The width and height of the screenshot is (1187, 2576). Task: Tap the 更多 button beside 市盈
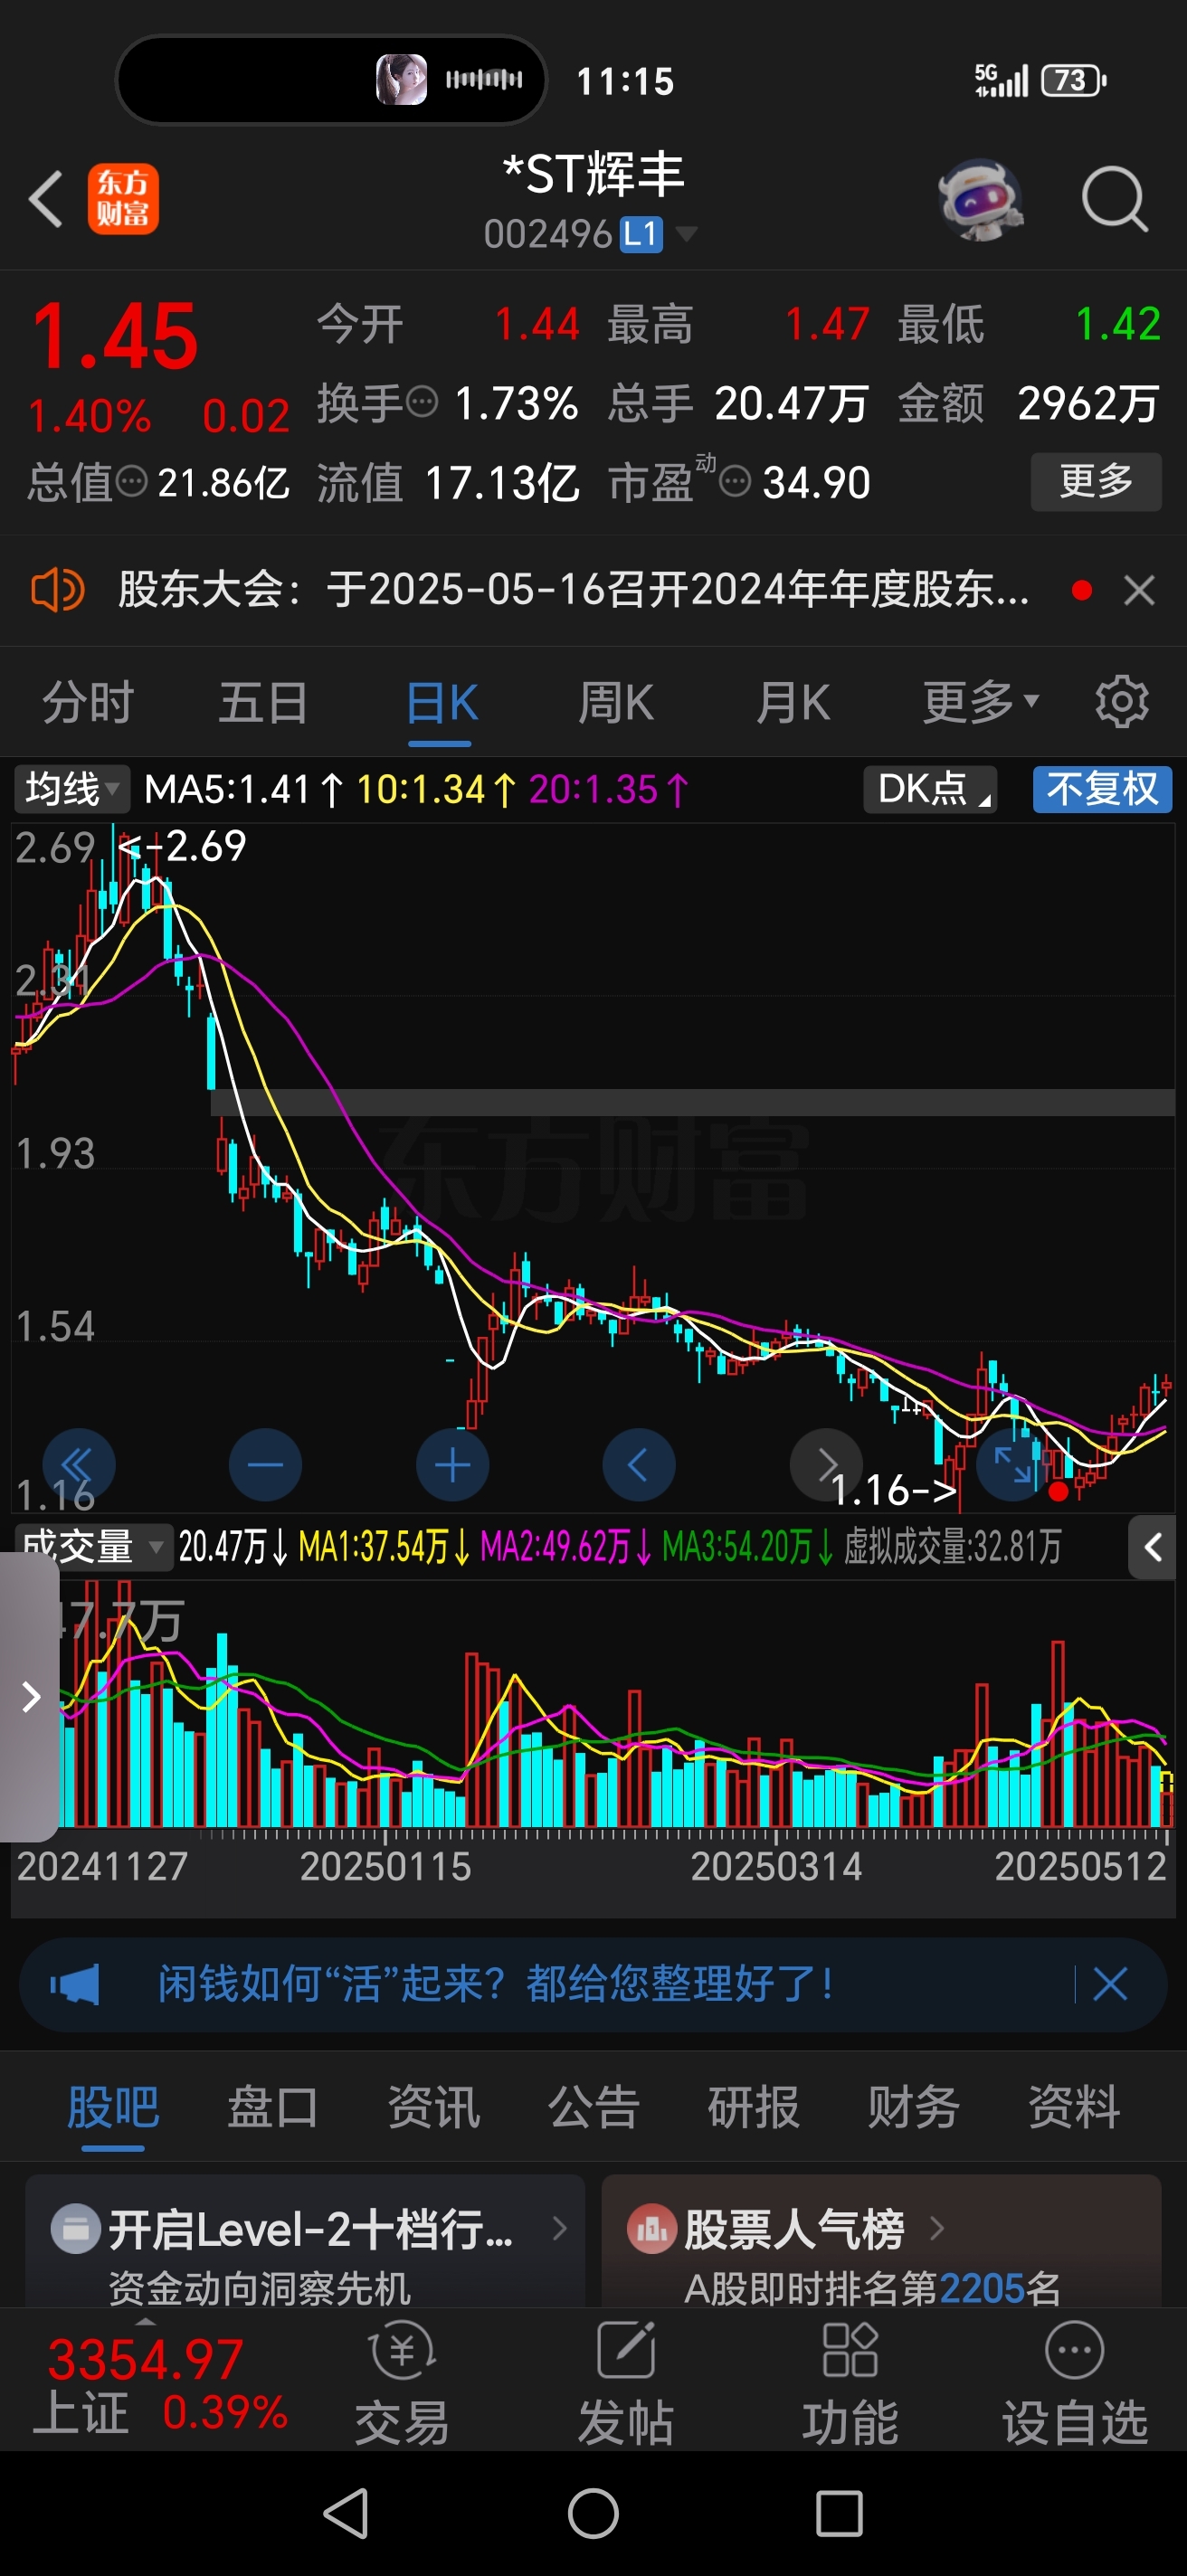1096,482
